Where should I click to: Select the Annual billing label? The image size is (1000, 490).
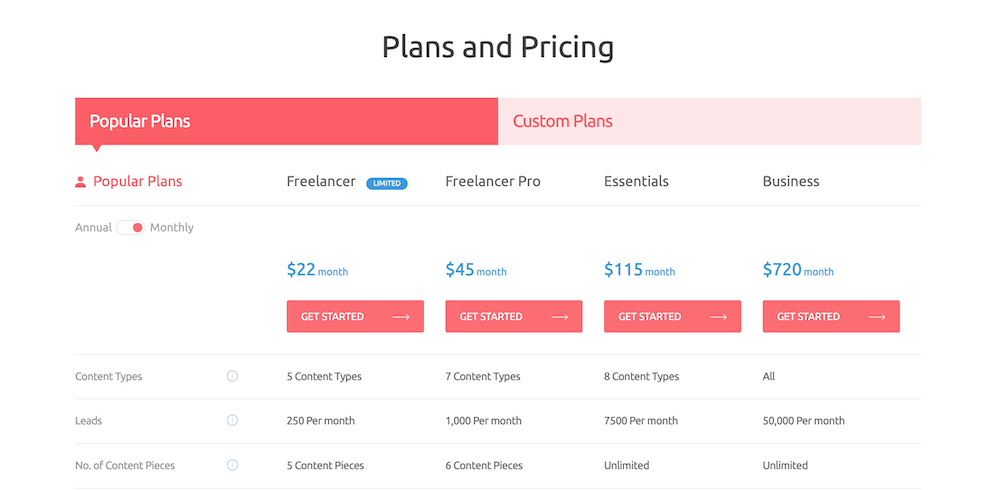click(93, 227)
